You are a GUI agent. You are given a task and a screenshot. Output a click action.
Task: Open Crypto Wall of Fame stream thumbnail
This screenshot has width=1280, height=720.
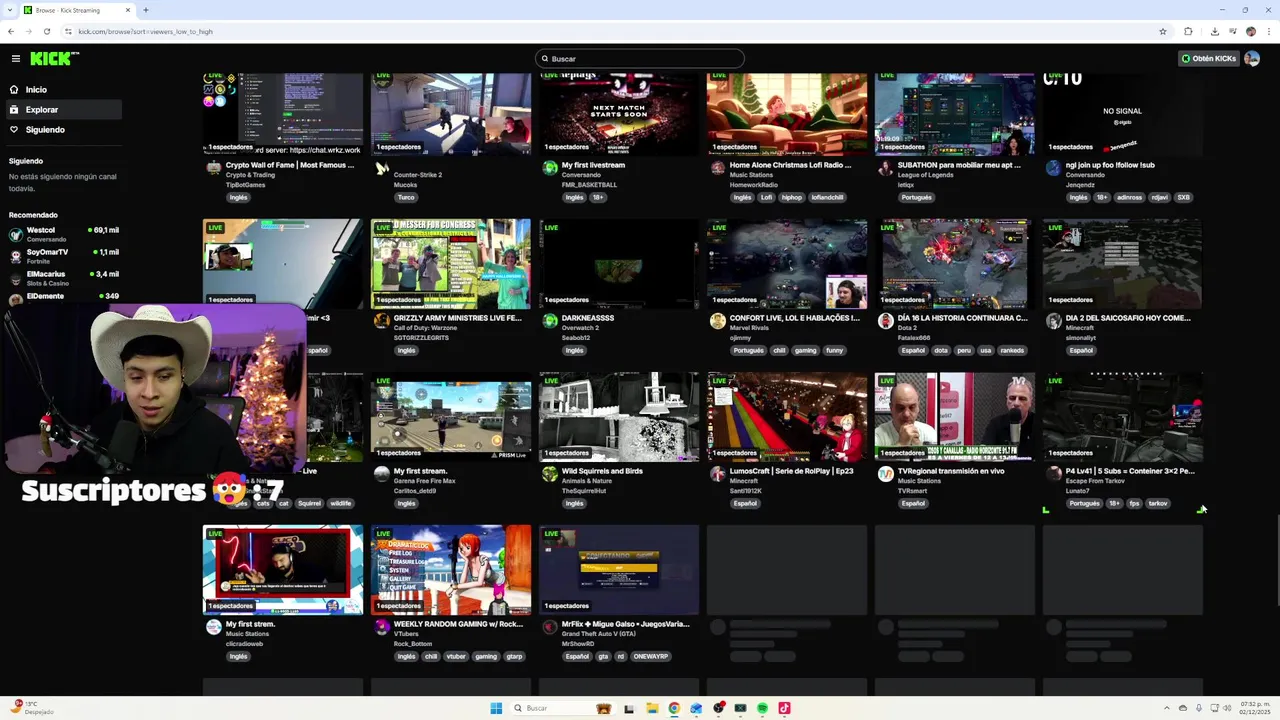283,113
